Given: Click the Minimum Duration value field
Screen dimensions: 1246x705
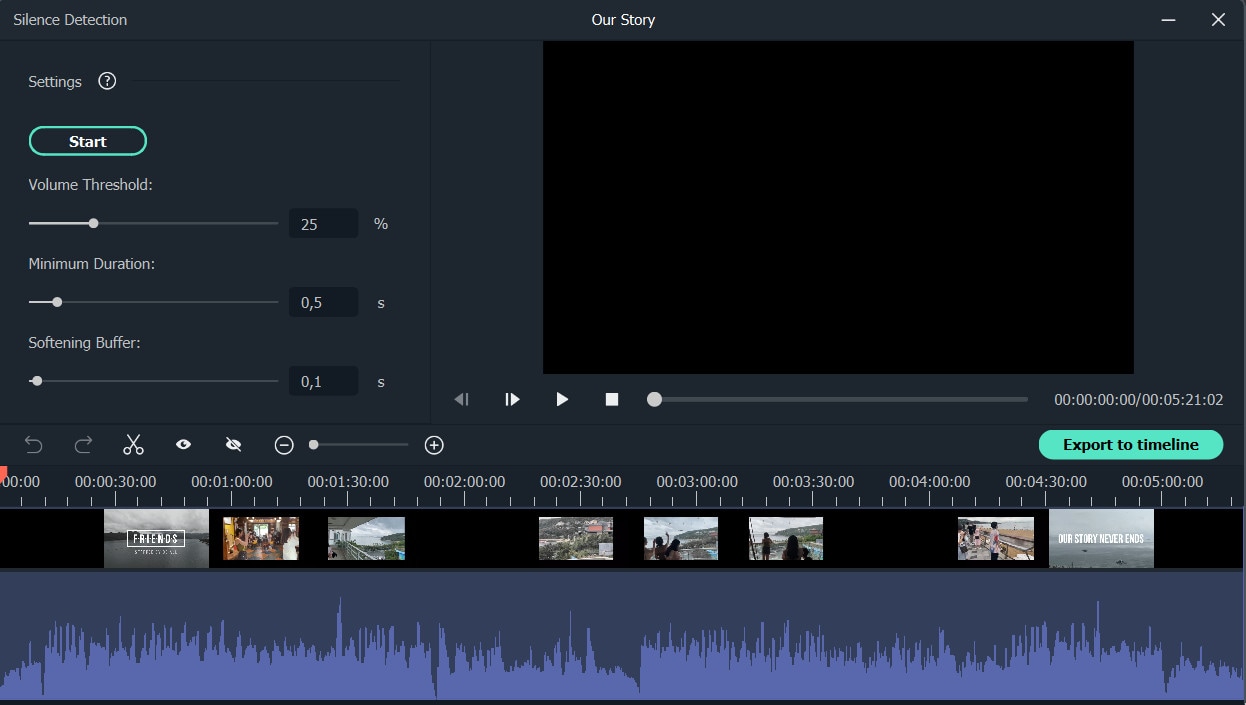Looking at the screenshot, I should pos(323,302).
